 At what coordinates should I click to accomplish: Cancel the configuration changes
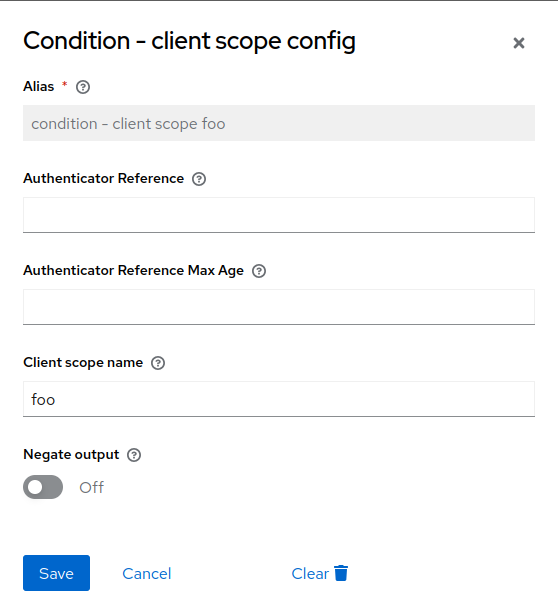coord(147,573)
